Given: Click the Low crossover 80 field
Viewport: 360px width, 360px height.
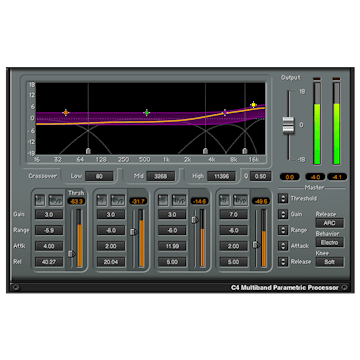Looking at the screenshot, I should click(x=99, y=176).
